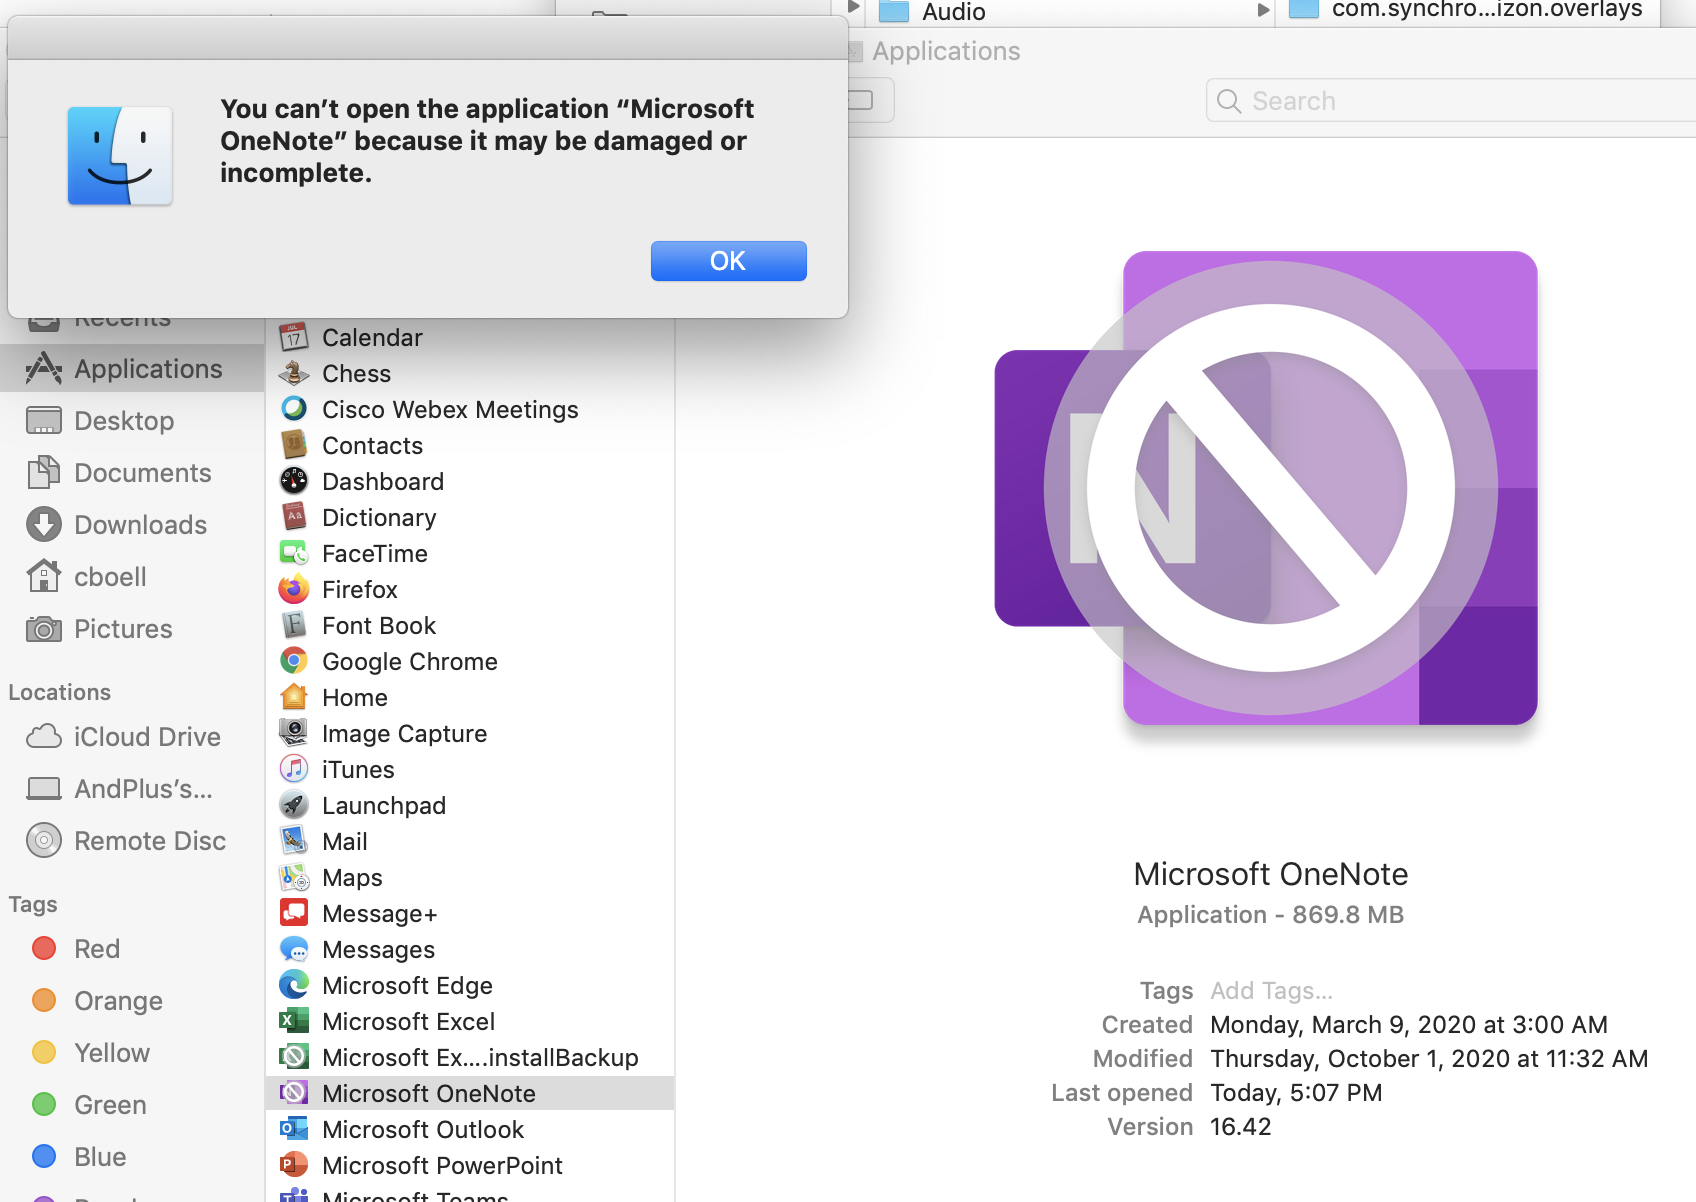Click the Locations sidebar heading
Image resolution: width=1696 pixels, height=1202 pixels.
[60, 692]
